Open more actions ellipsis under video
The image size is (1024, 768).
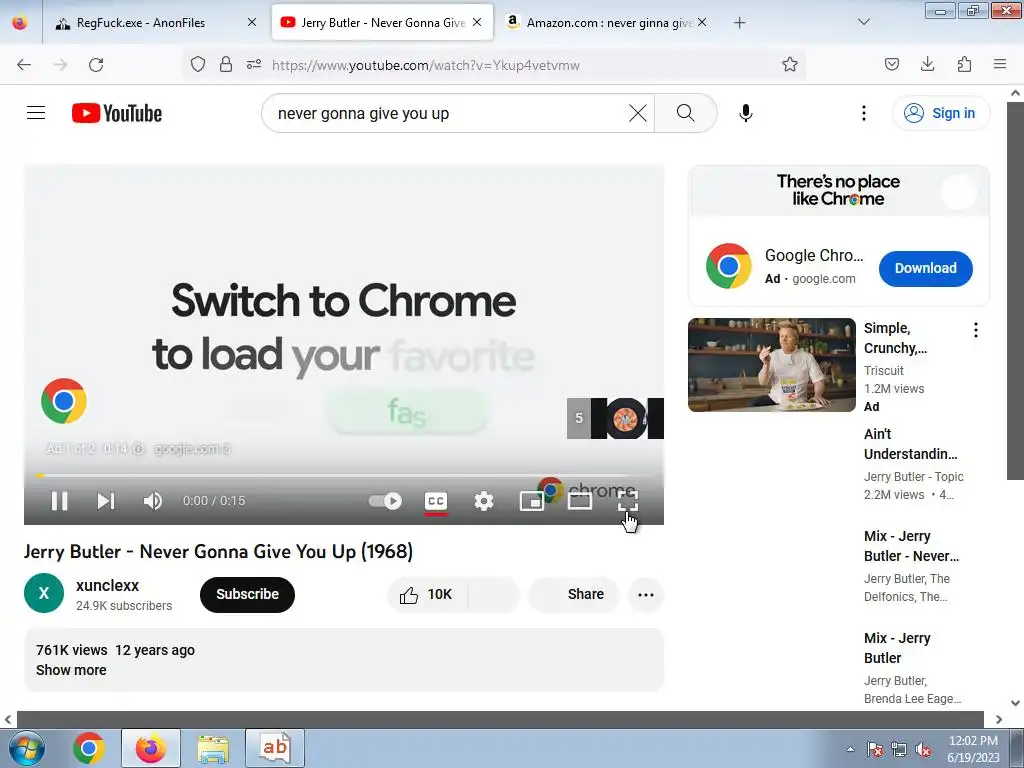646,594
